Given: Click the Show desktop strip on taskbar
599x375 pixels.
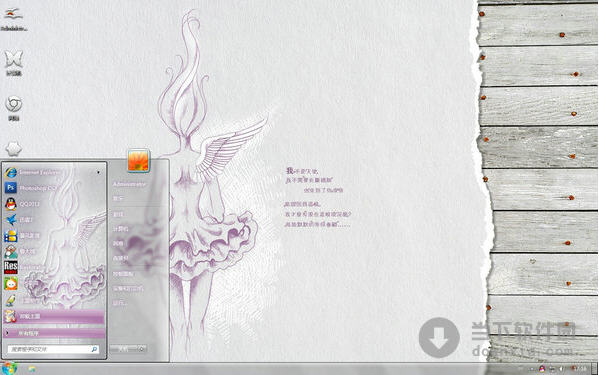Looking at the screenshot, I should pyautogui.click(x=594, y=369).
